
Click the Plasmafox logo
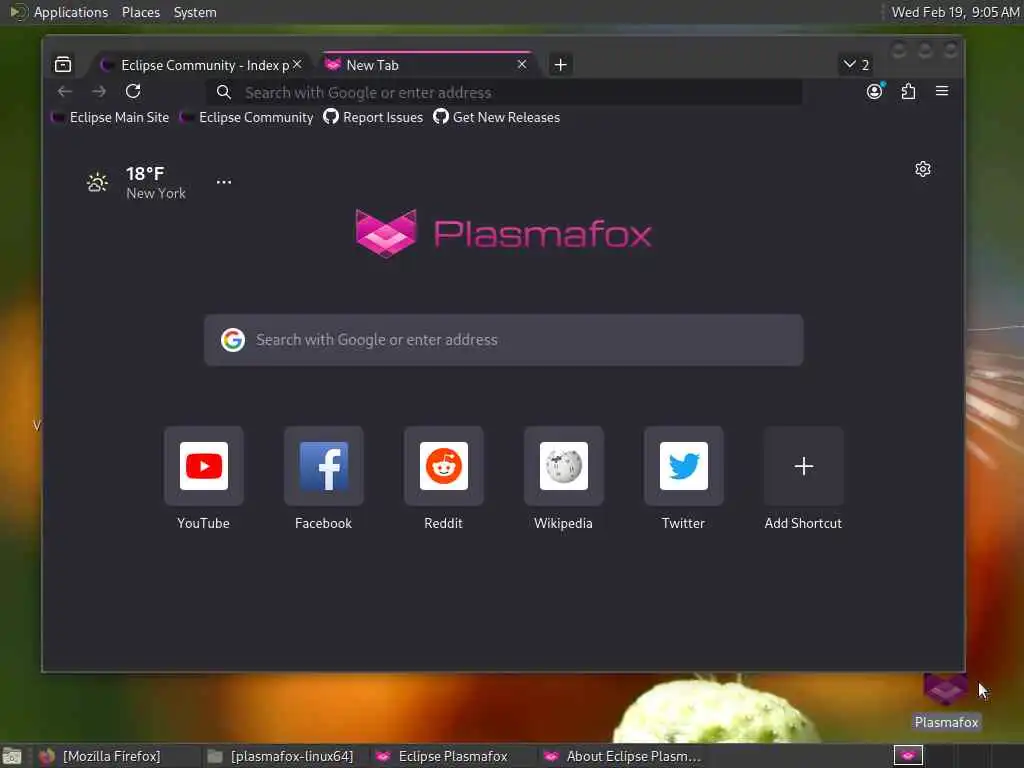pos(504,234)
